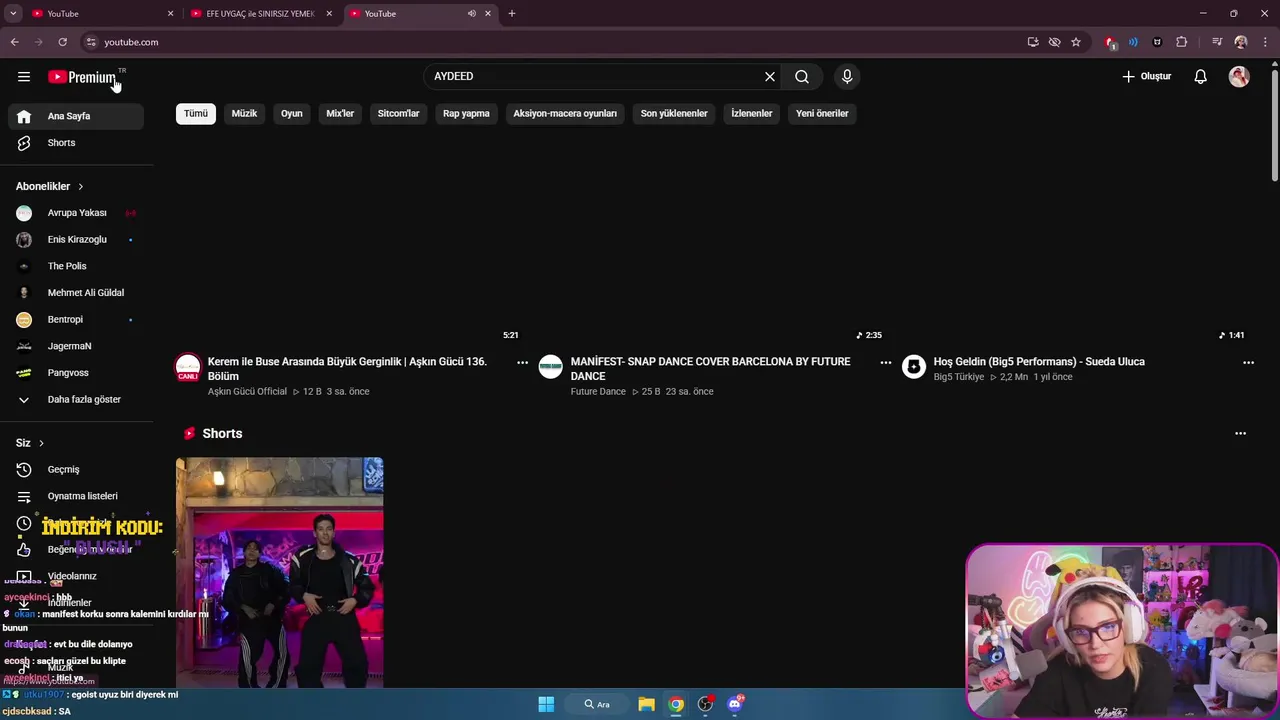This screenshot has height=720, width=1280.
Task: Select the Son yüklenenler chip
Action: tap(674, 114)
